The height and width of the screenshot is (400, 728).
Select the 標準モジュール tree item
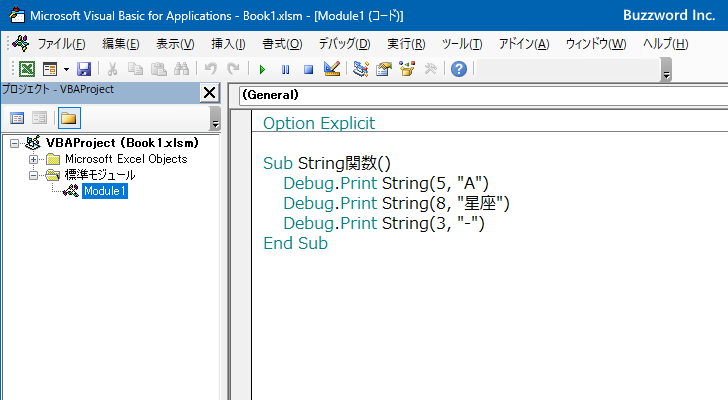pos(100,175)
